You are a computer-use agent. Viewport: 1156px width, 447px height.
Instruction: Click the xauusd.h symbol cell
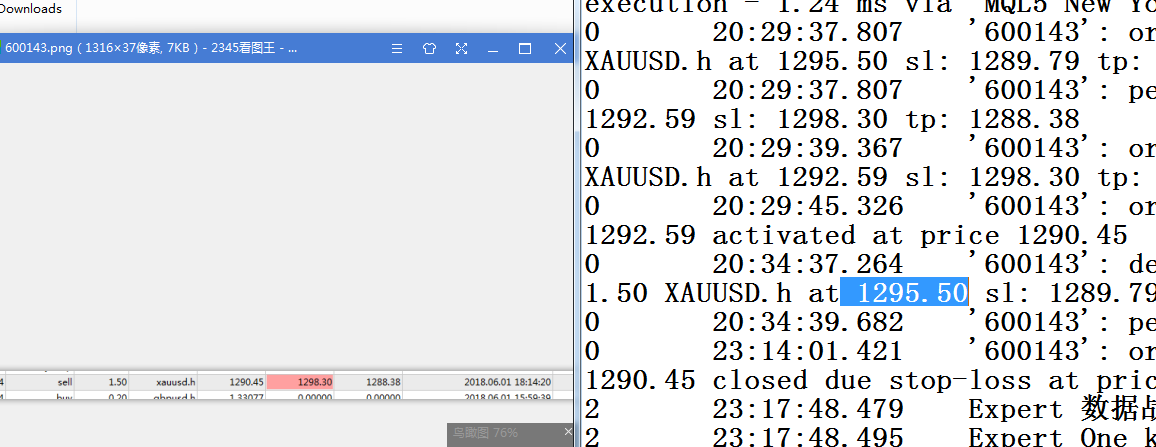(x=177, y=382)
